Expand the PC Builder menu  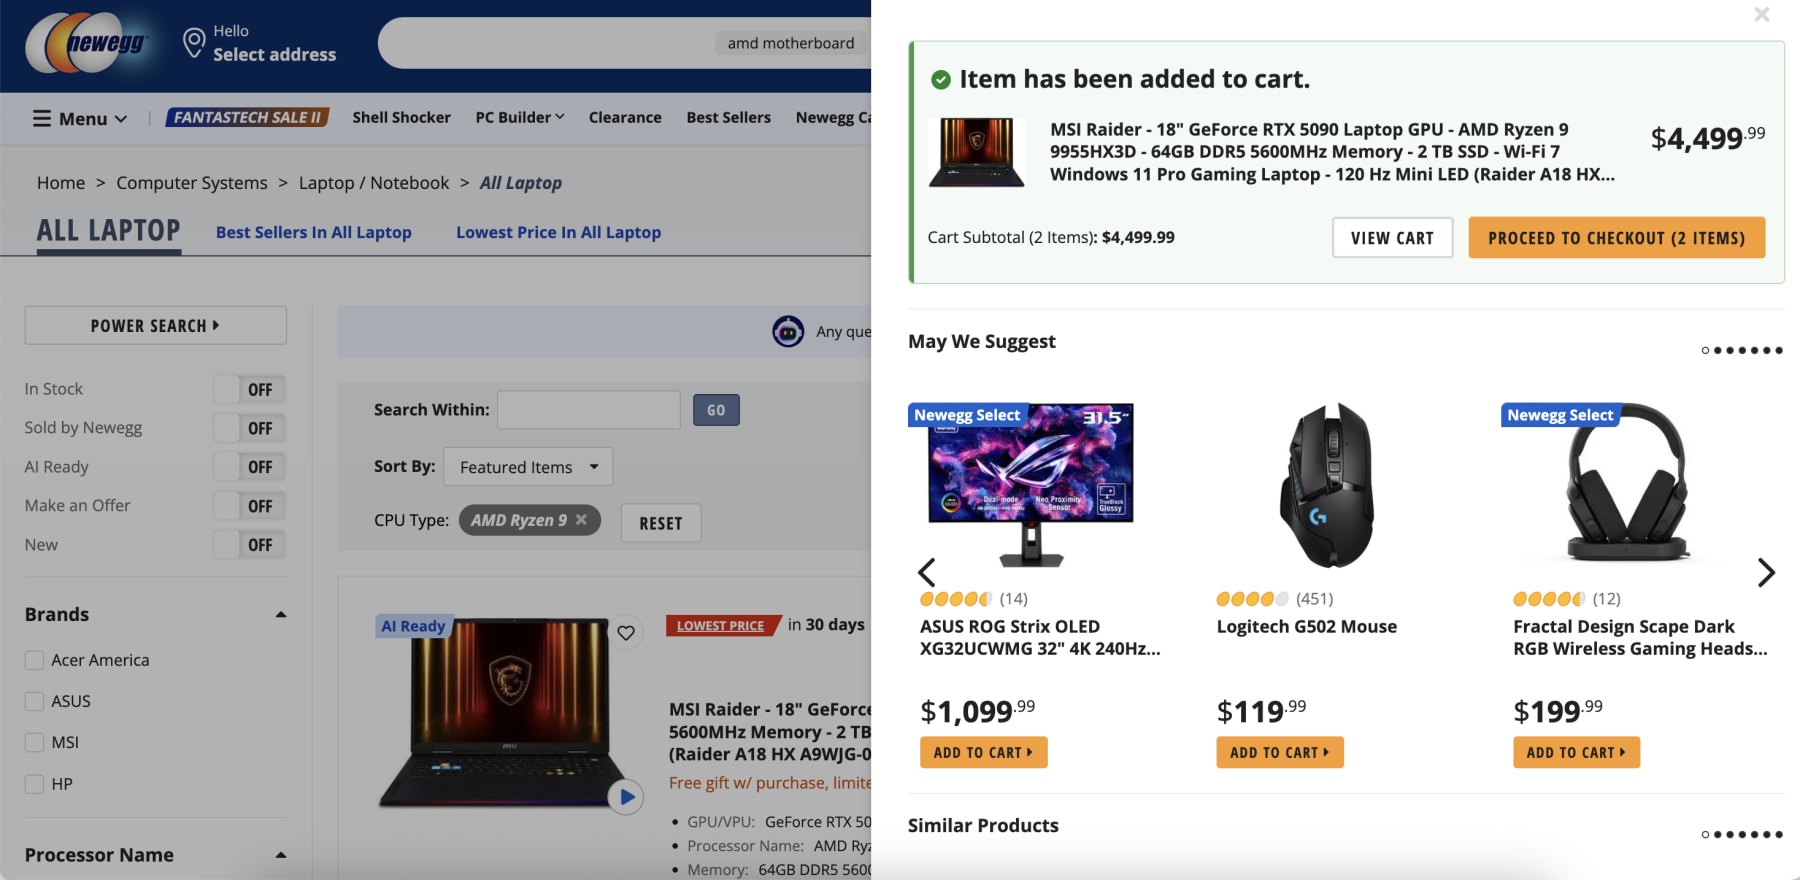tap(519, 117)
